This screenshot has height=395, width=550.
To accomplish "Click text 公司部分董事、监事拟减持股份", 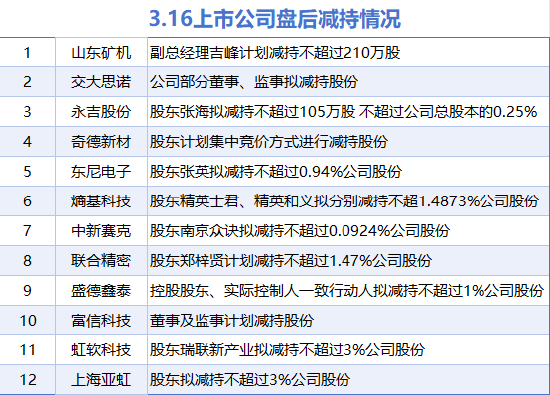I will 254,82.
